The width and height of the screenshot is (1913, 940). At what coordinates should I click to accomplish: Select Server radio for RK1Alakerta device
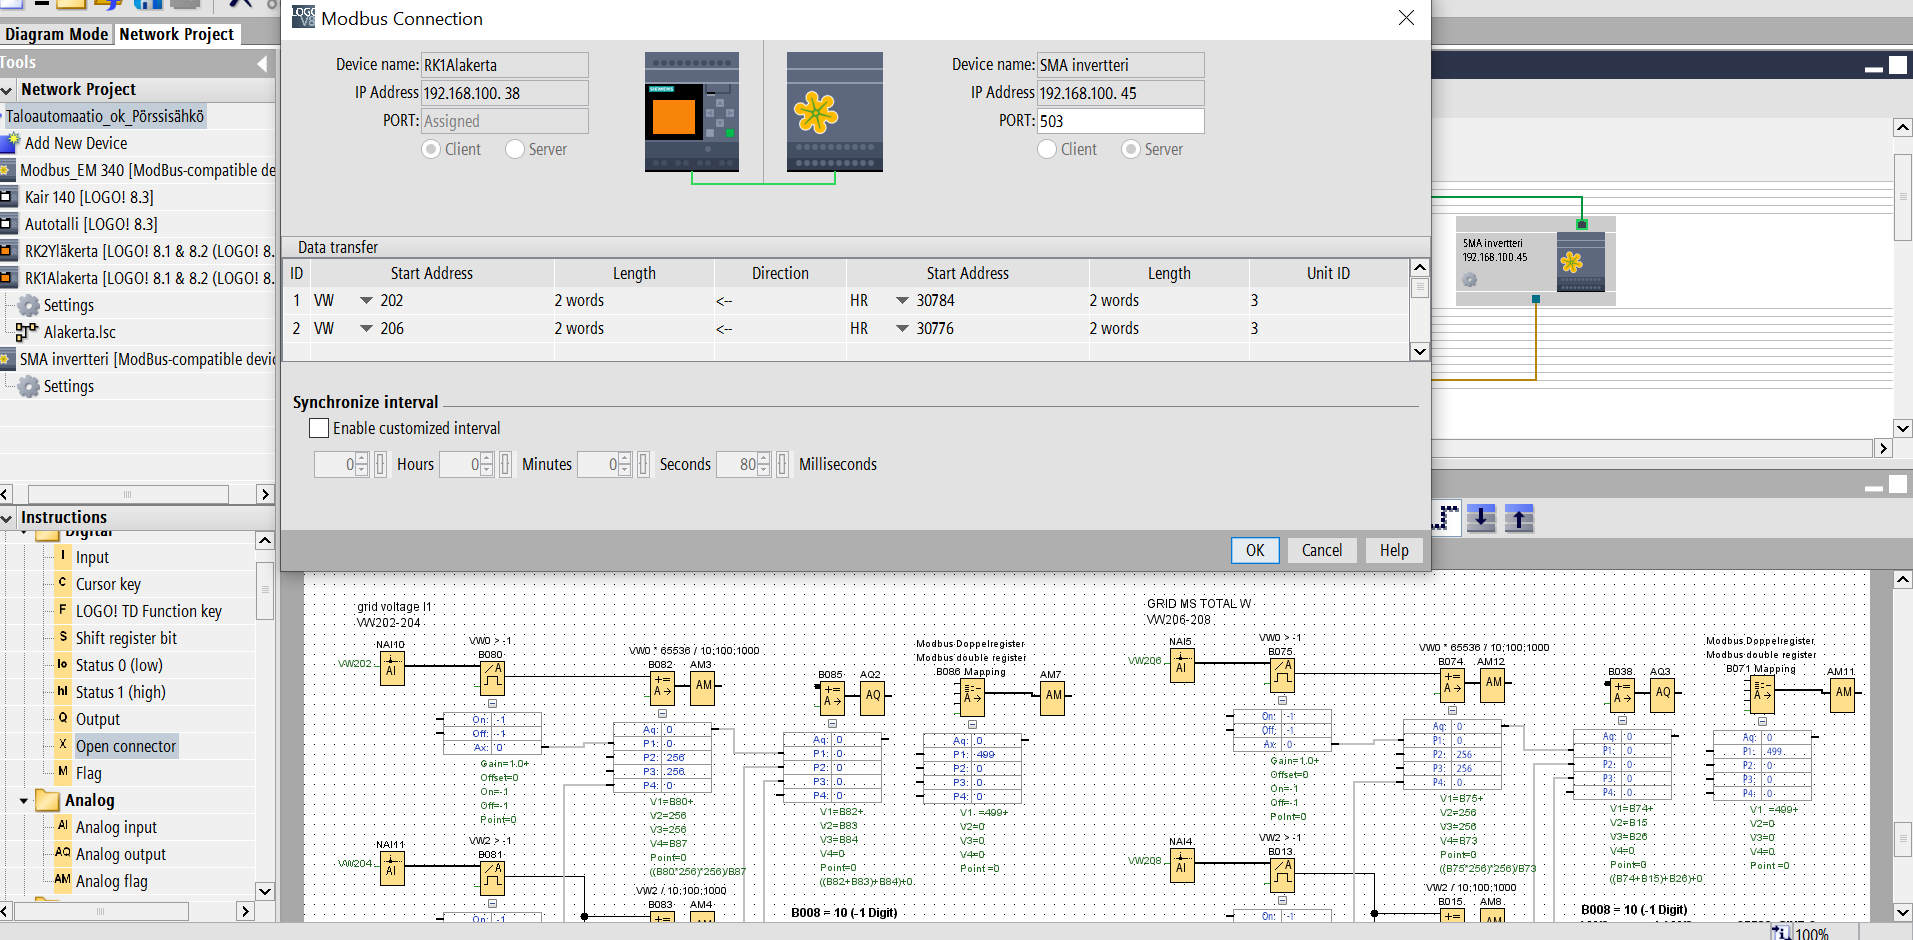click(515, 149)
